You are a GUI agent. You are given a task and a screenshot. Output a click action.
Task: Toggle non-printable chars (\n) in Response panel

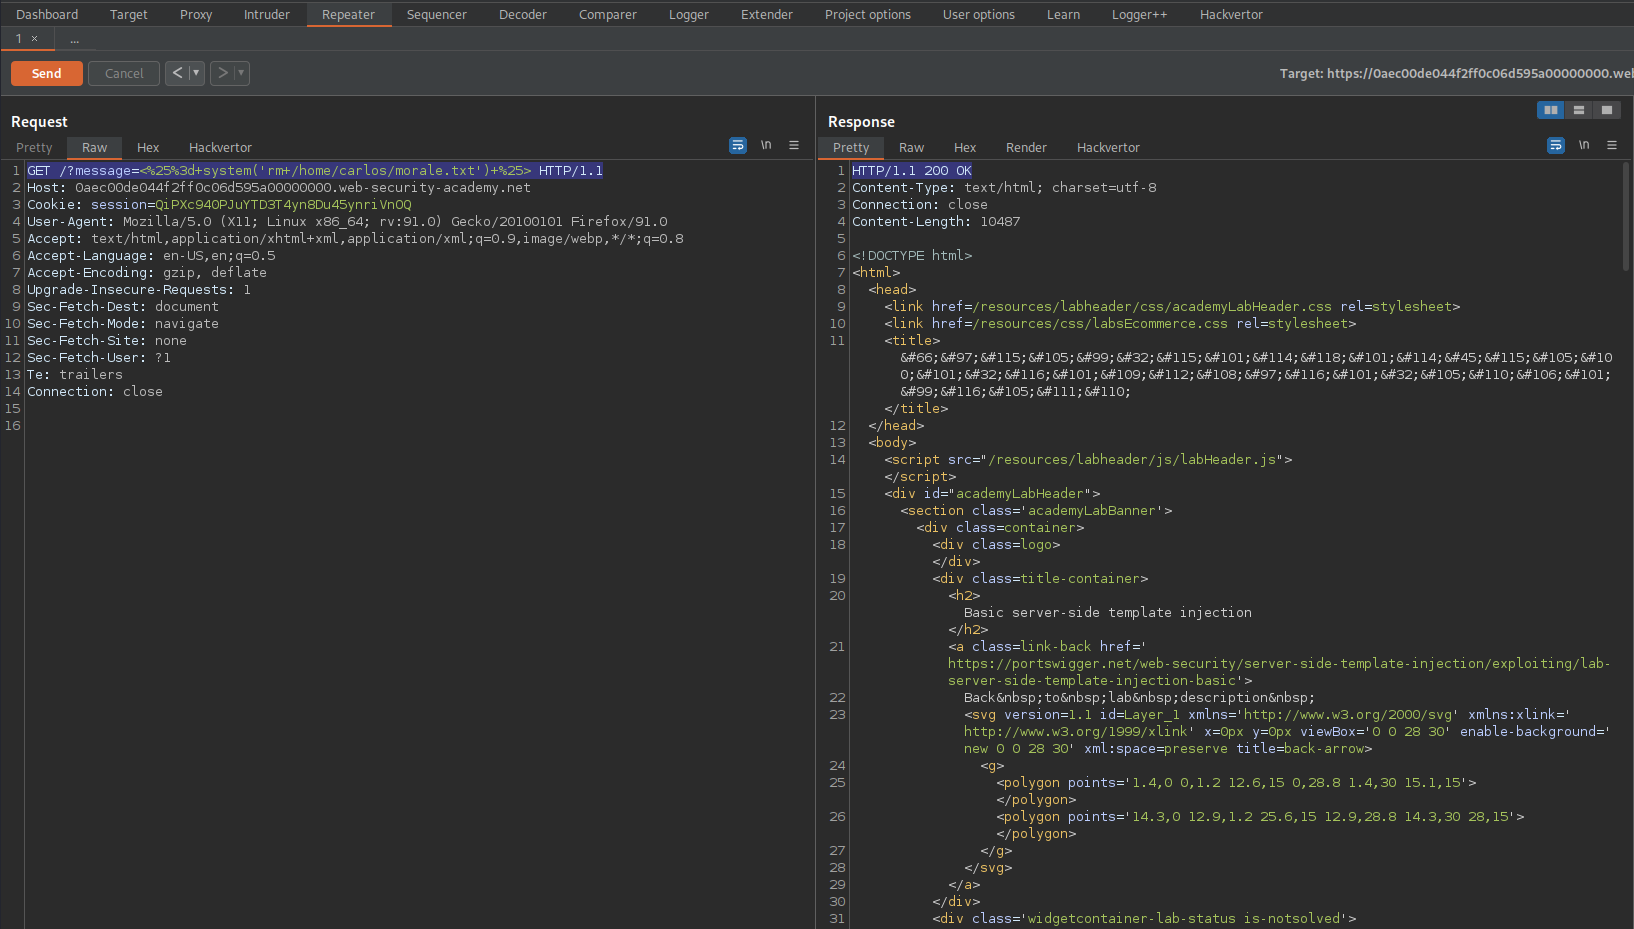tap(1584, 145)
